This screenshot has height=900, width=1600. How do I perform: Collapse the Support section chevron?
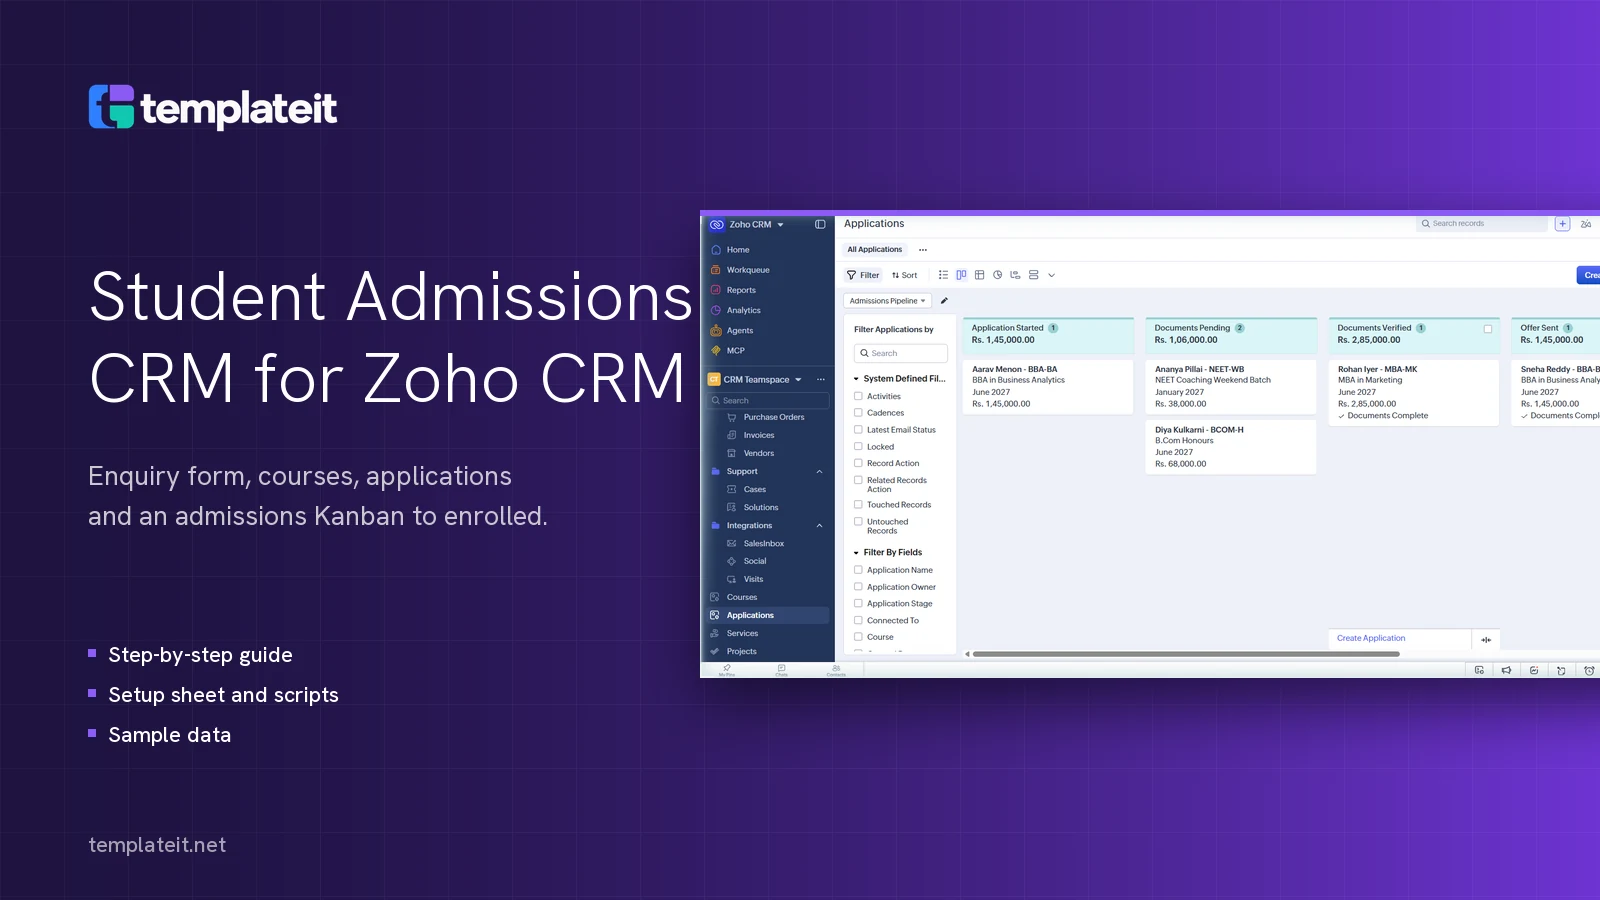pos(819,472)
